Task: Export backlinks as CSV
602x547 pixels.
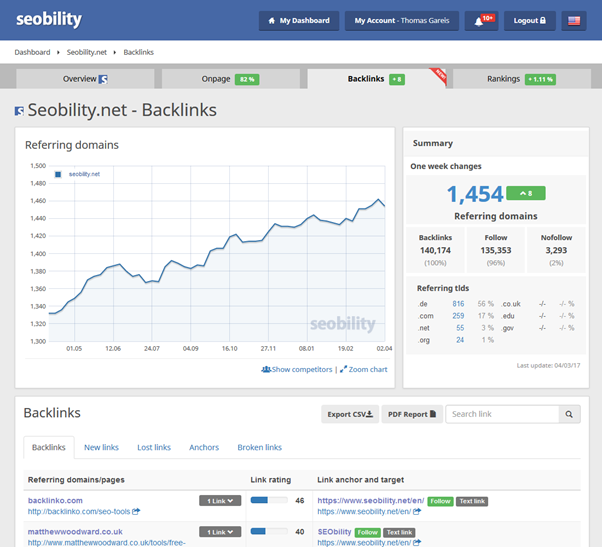Action: tap(350, 414)
